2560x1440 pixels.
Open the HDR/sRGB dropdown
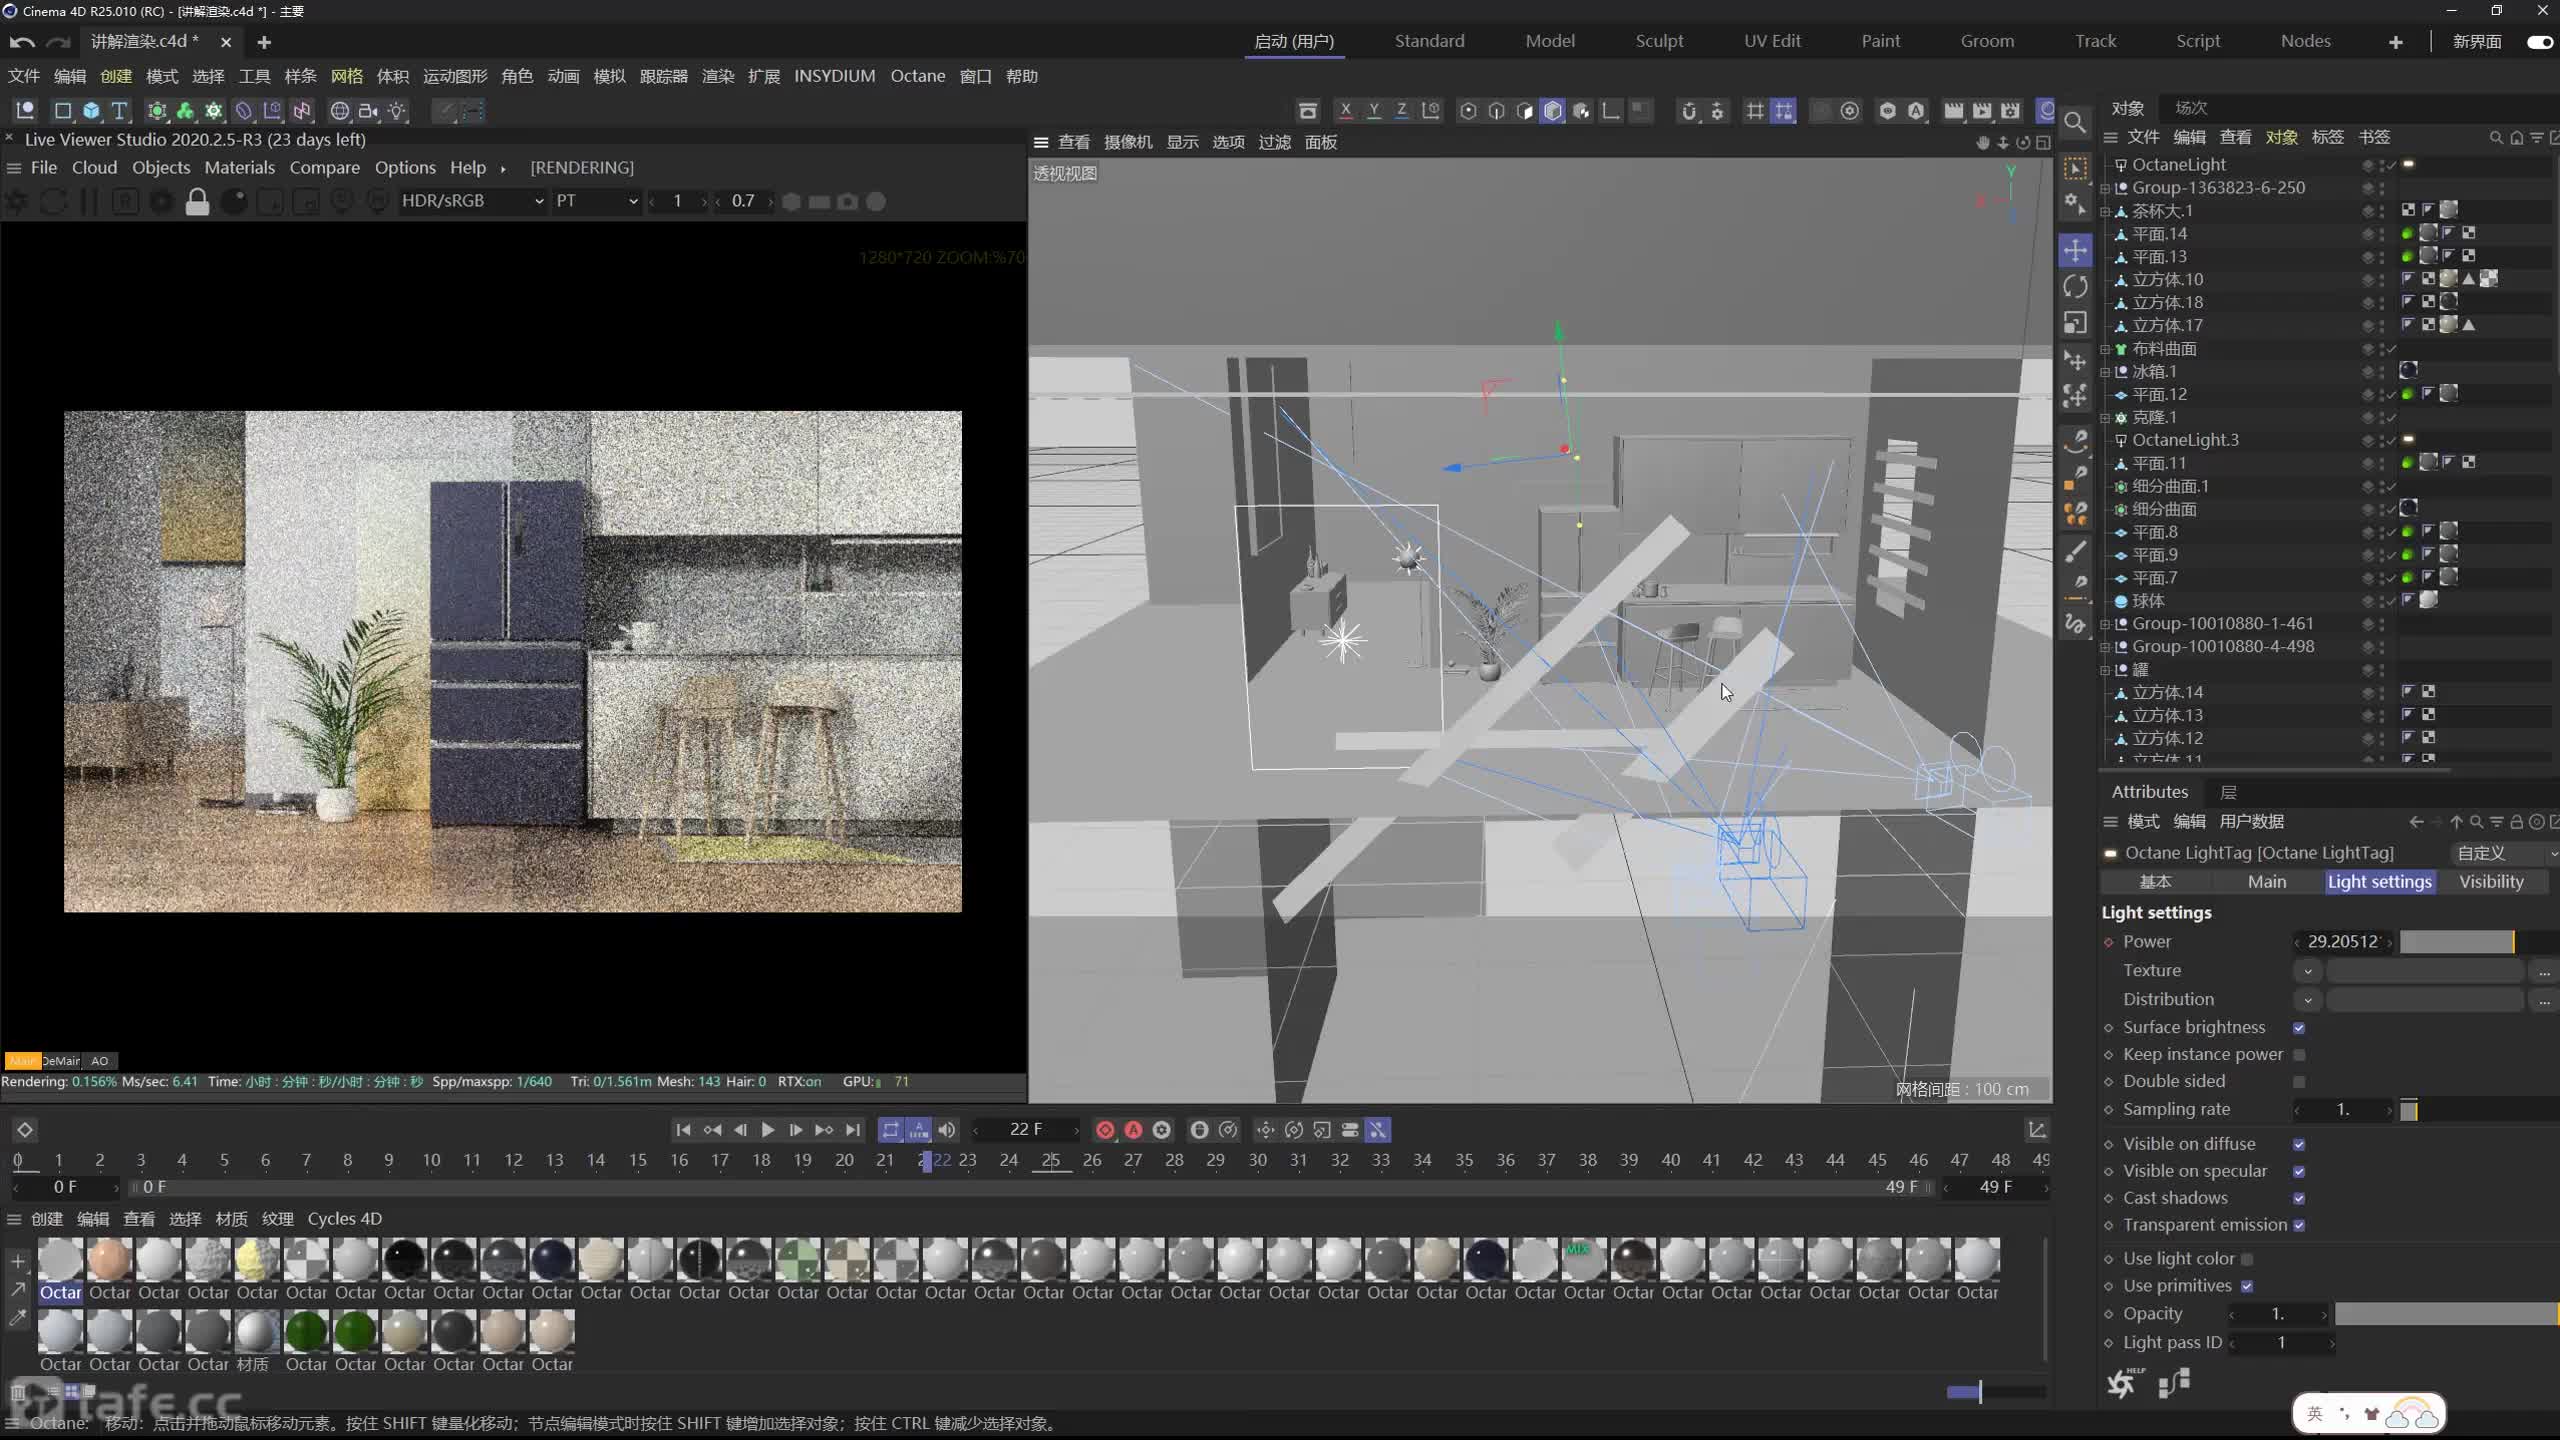[x=471, y=201]
